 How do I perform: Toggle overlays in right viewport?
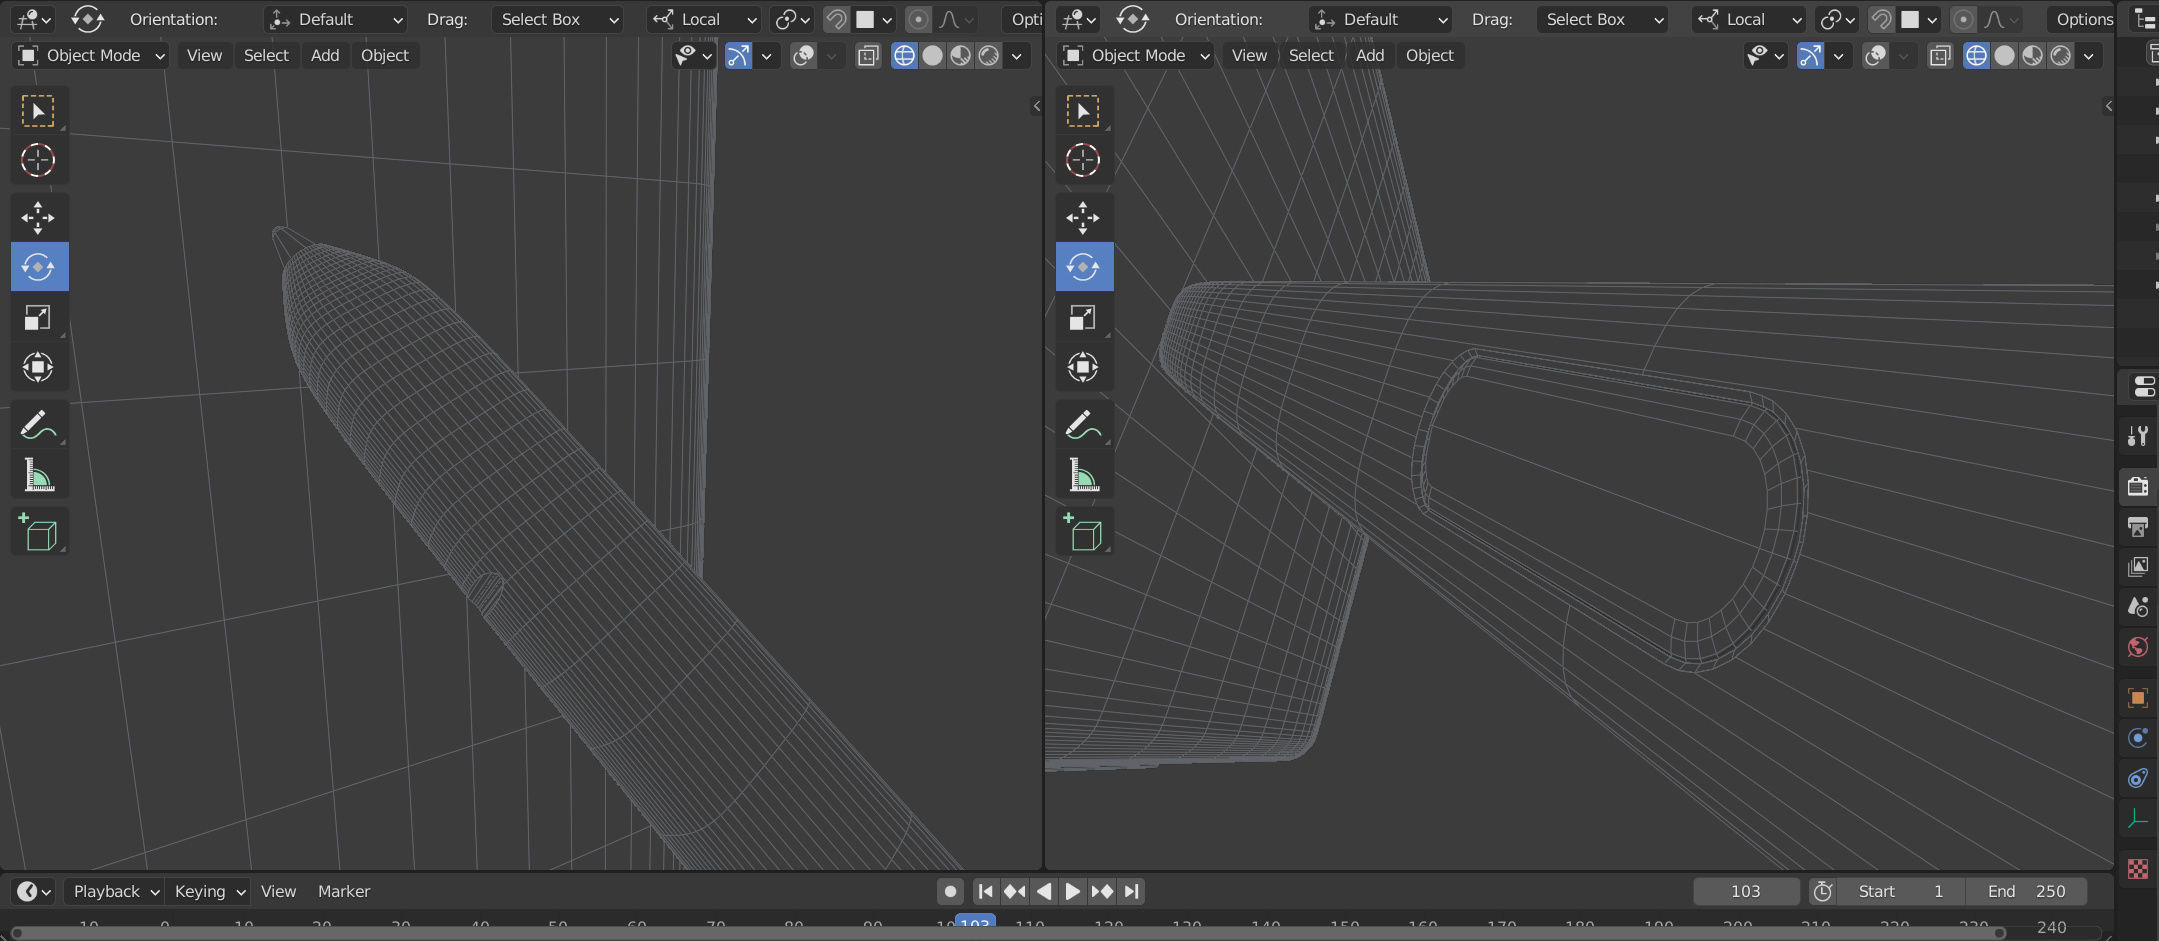[x=1876, y=56]
